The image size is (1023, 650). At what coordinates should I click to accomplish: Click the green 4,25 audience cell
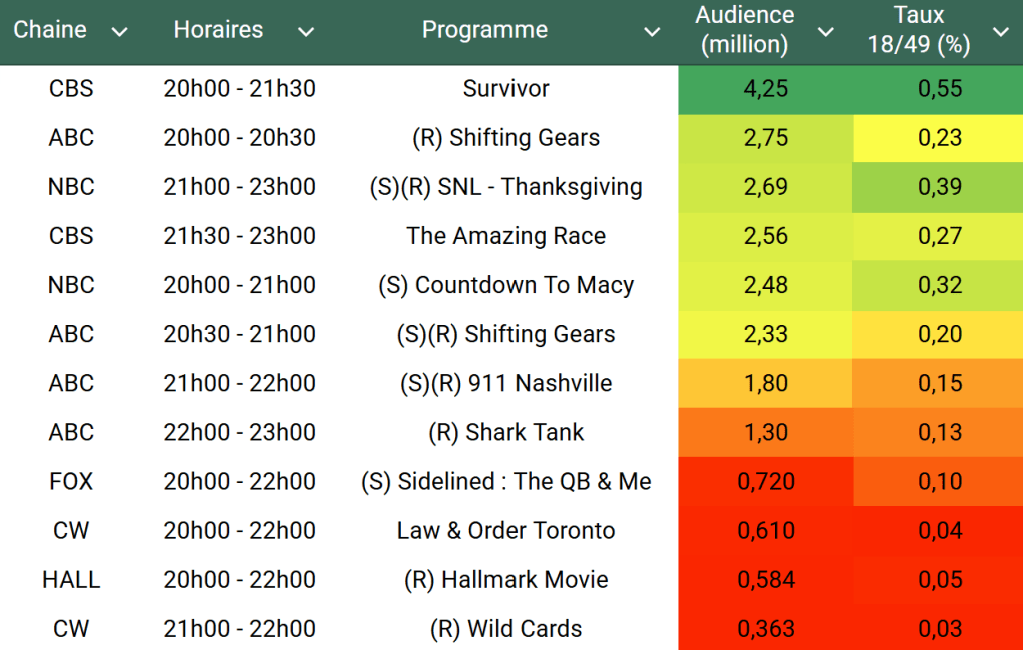pos(766,89)
